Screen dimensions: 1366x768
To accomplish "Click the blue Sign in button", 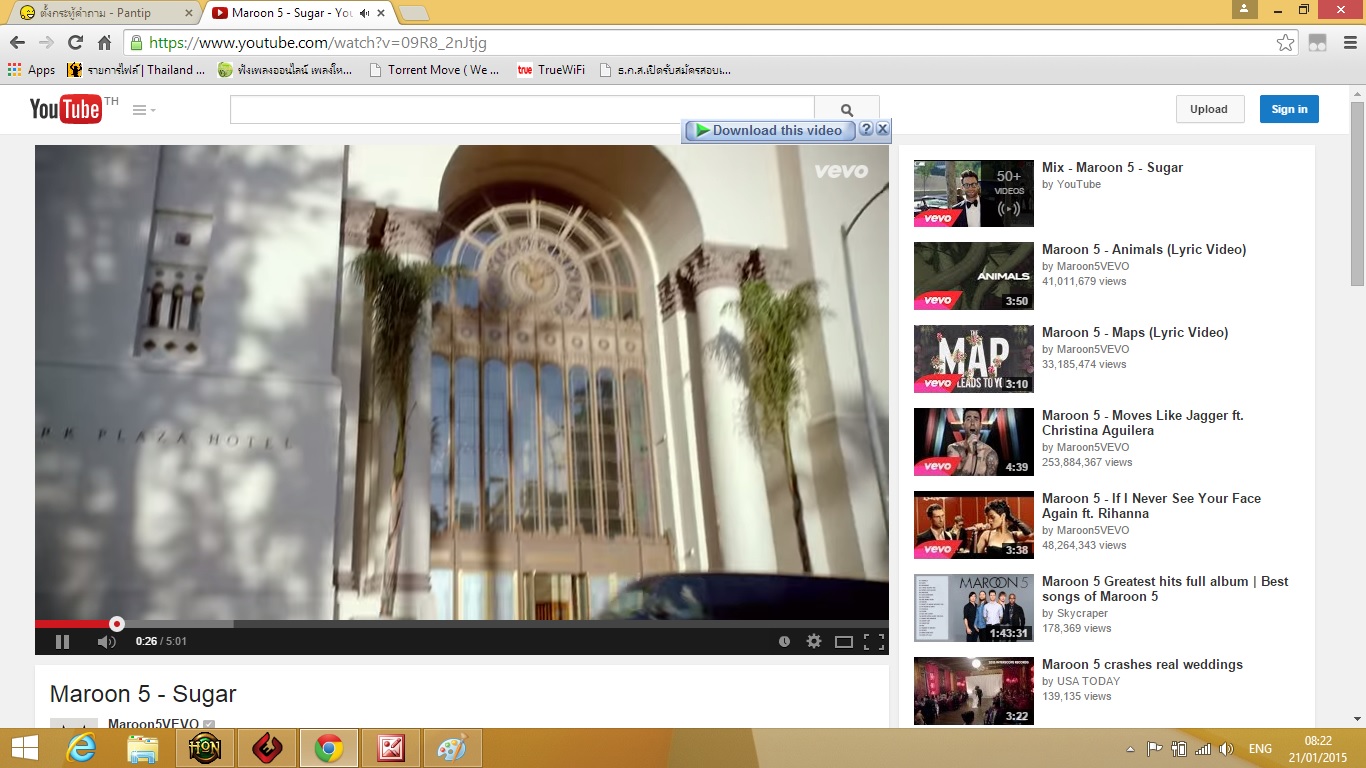I will click(1289, 110).
